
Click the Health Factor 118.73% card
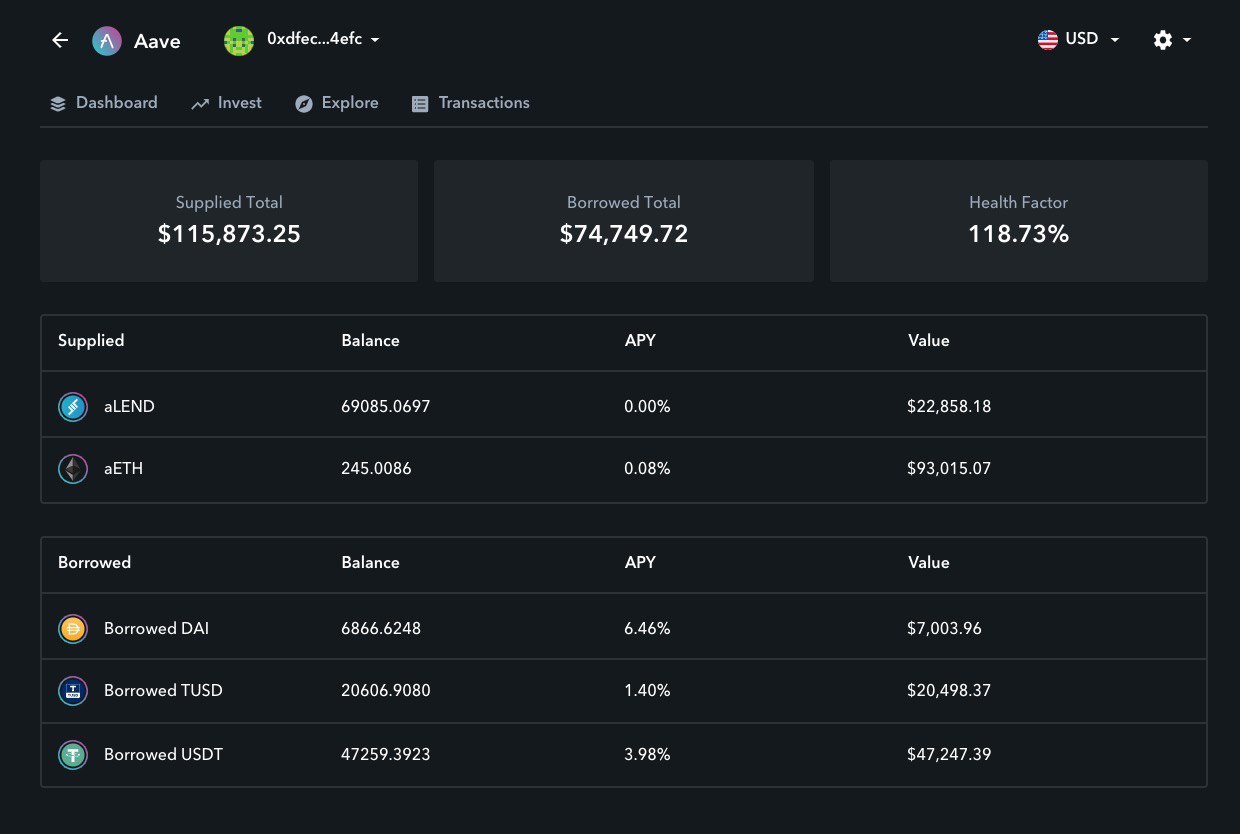1019,221
